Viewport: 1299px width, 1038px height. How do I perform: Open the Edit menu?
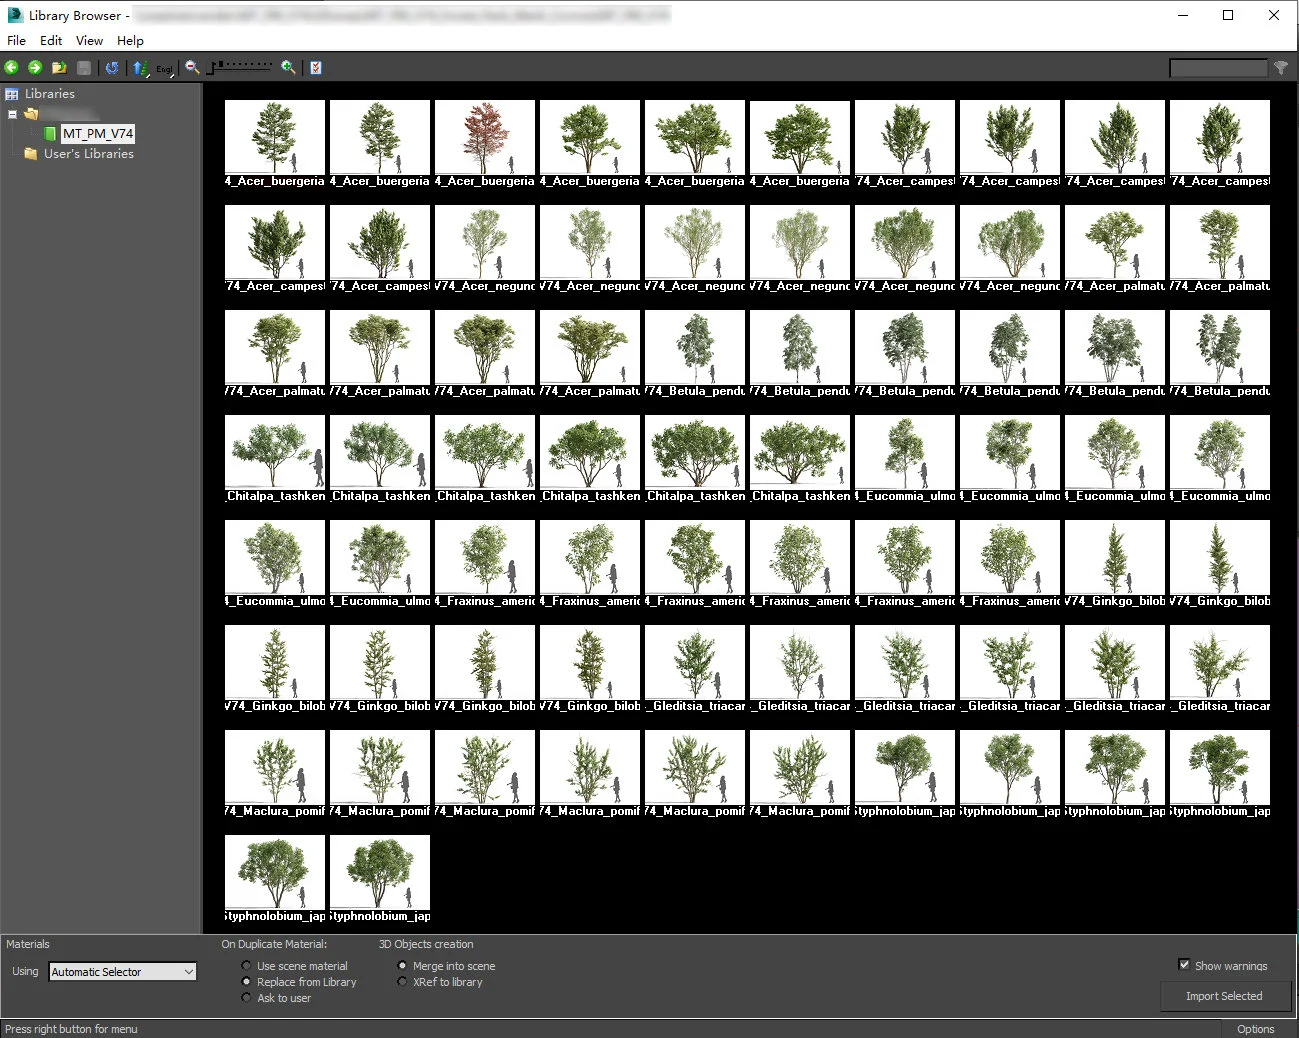tap(50, 40)
